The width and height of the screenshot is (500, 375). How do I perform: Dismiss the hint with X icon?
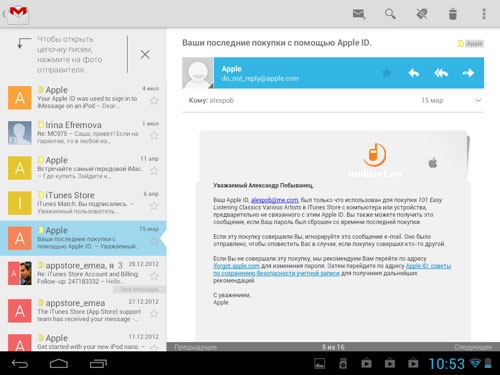pyautogui.click(x=145, y=54)
